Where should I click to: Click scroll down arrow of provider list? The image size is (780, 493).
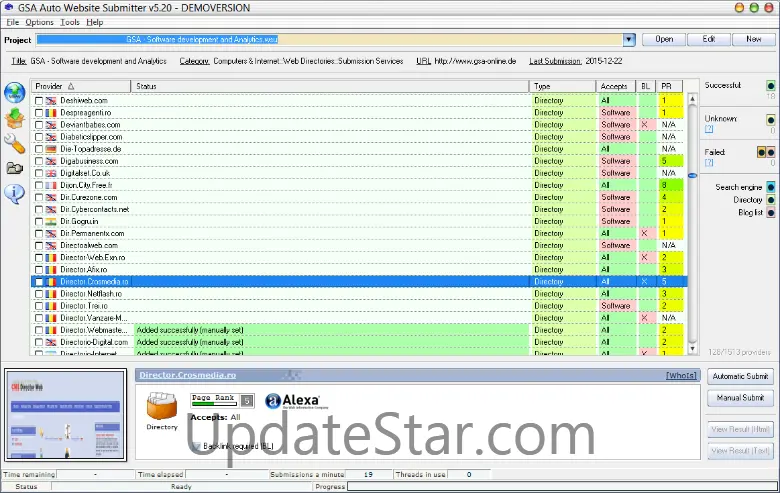tap(692, 349)
